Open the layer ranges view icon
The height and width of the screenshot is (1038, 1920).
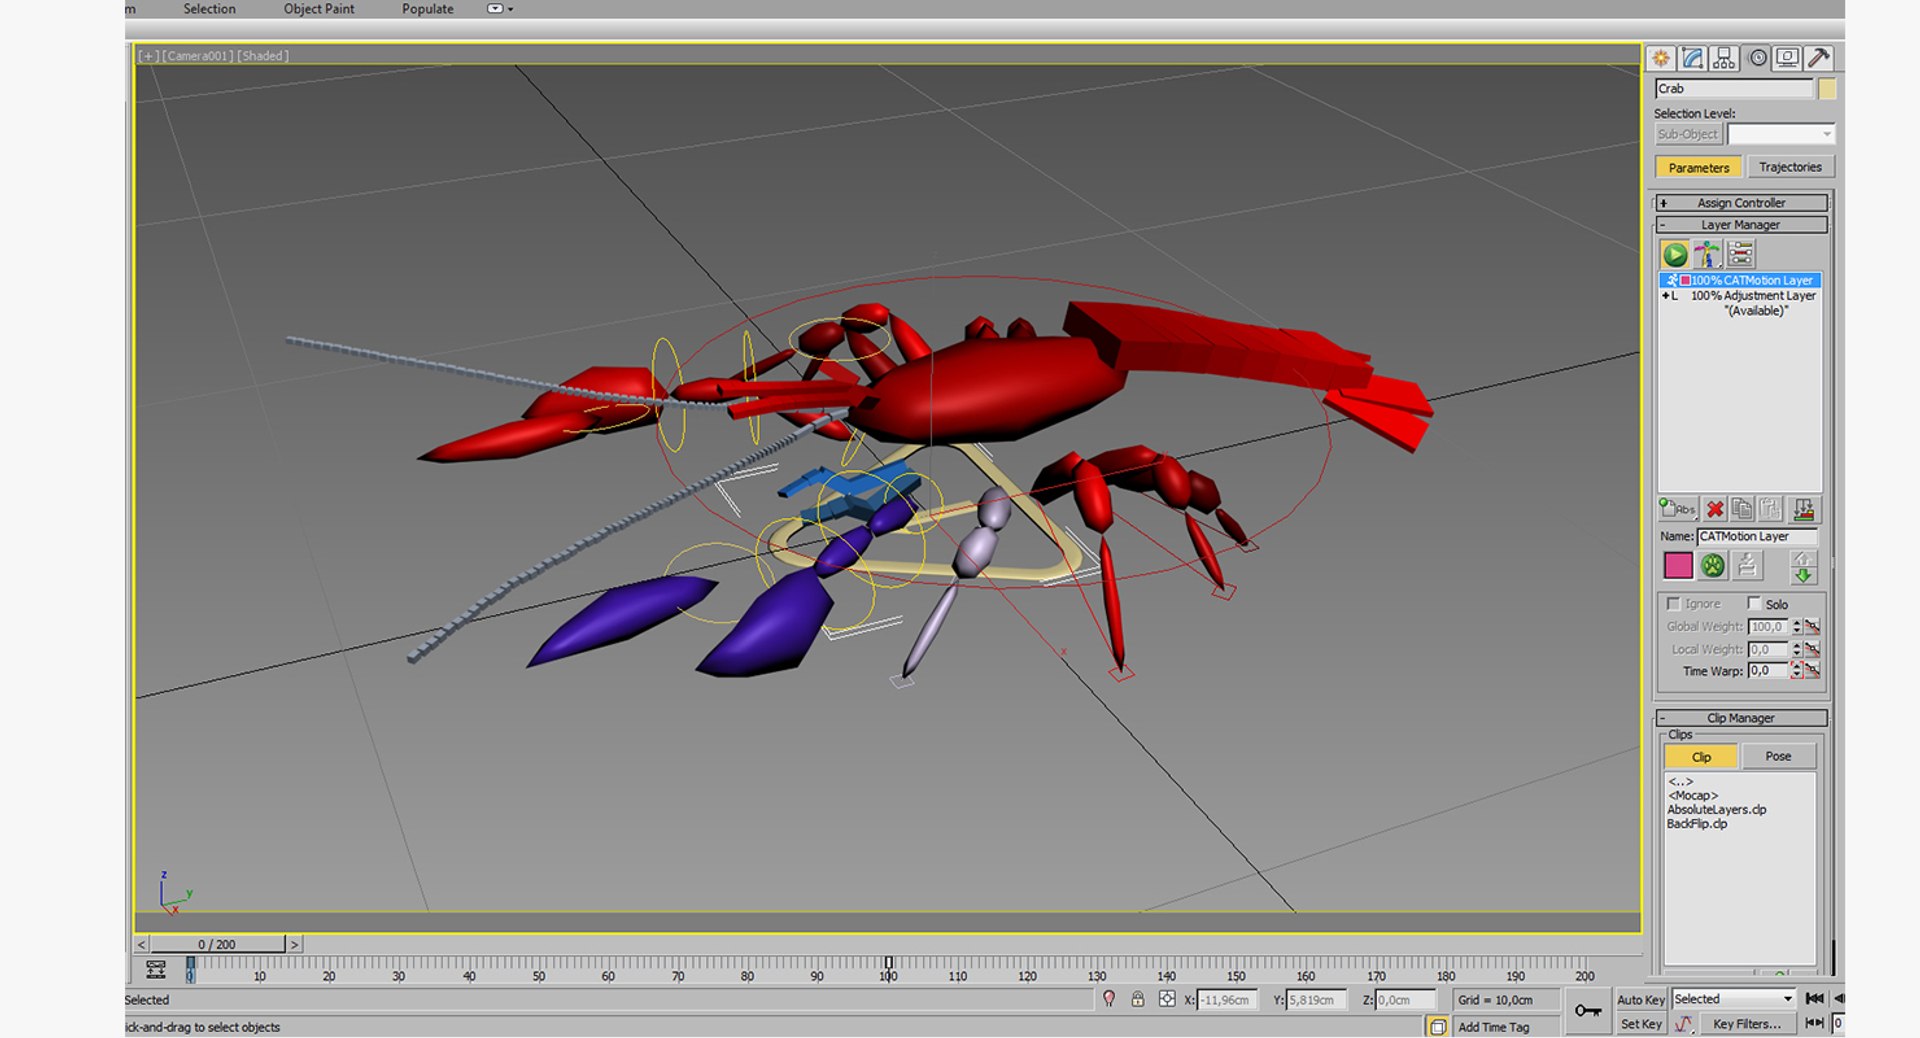tap(1741, 254)
